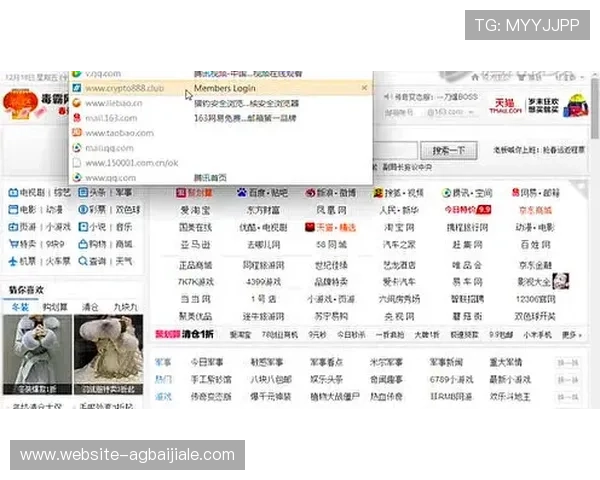The height and width of the screenshot is (480, 600).
Task: Choose www.liebao.cn from the URL suggestions
Action: coord(221,103)
